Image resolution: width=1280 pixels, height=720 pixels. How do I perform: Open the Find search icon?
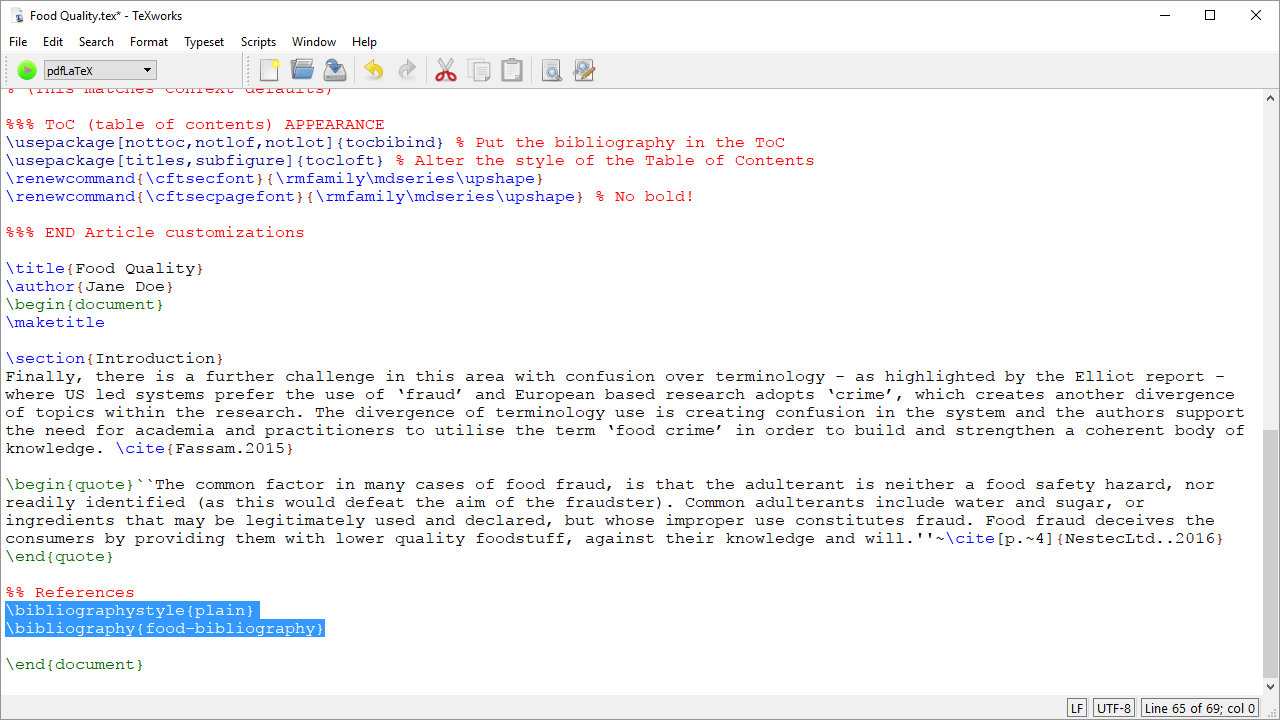tap(551, 70)
